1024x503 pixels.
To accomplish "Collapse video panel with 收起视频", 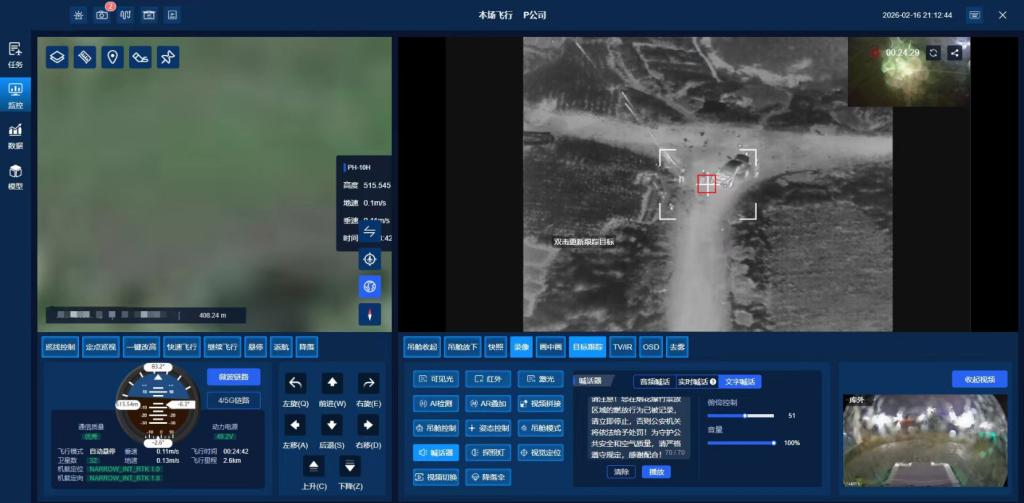I will 979,379.
